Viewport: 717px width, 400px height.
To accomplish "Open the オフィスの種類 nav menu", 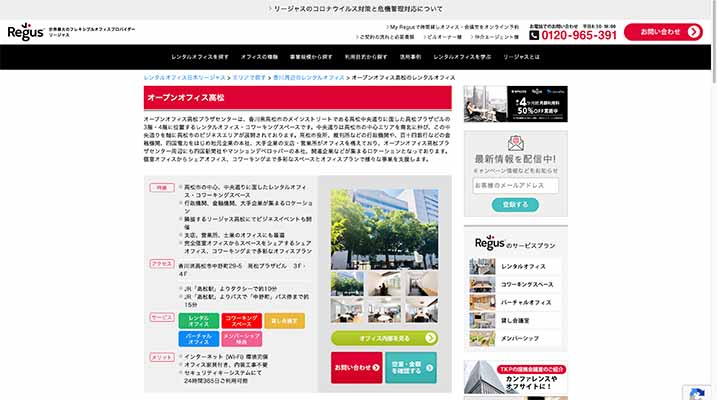I will click(259, 57).
